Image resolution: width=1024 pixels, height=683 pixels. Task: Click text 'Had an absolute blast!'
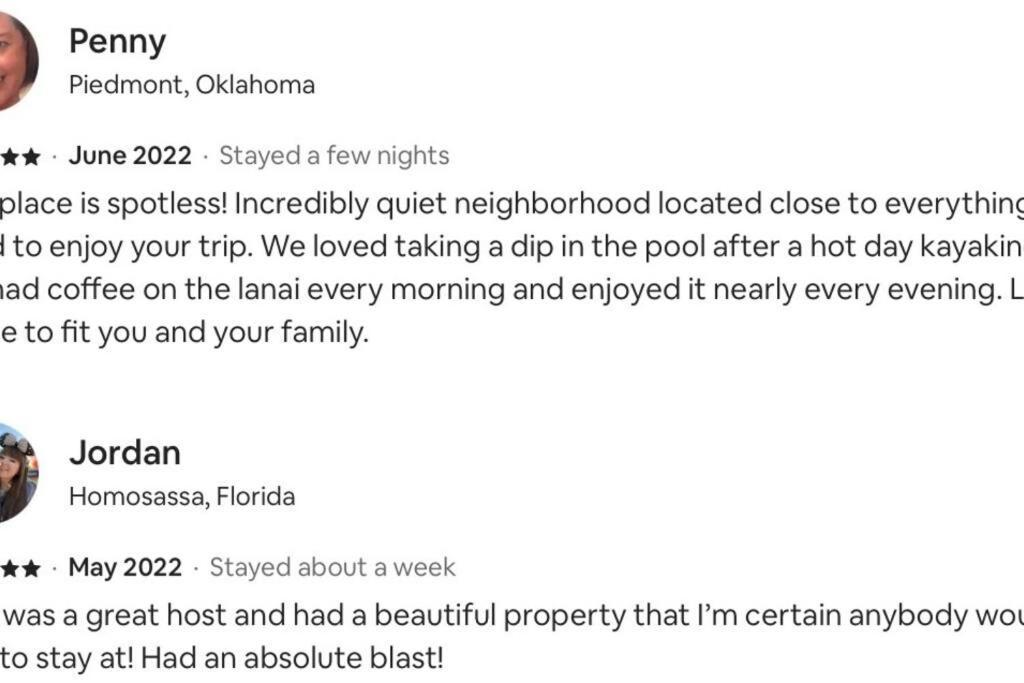click(292, 658)
